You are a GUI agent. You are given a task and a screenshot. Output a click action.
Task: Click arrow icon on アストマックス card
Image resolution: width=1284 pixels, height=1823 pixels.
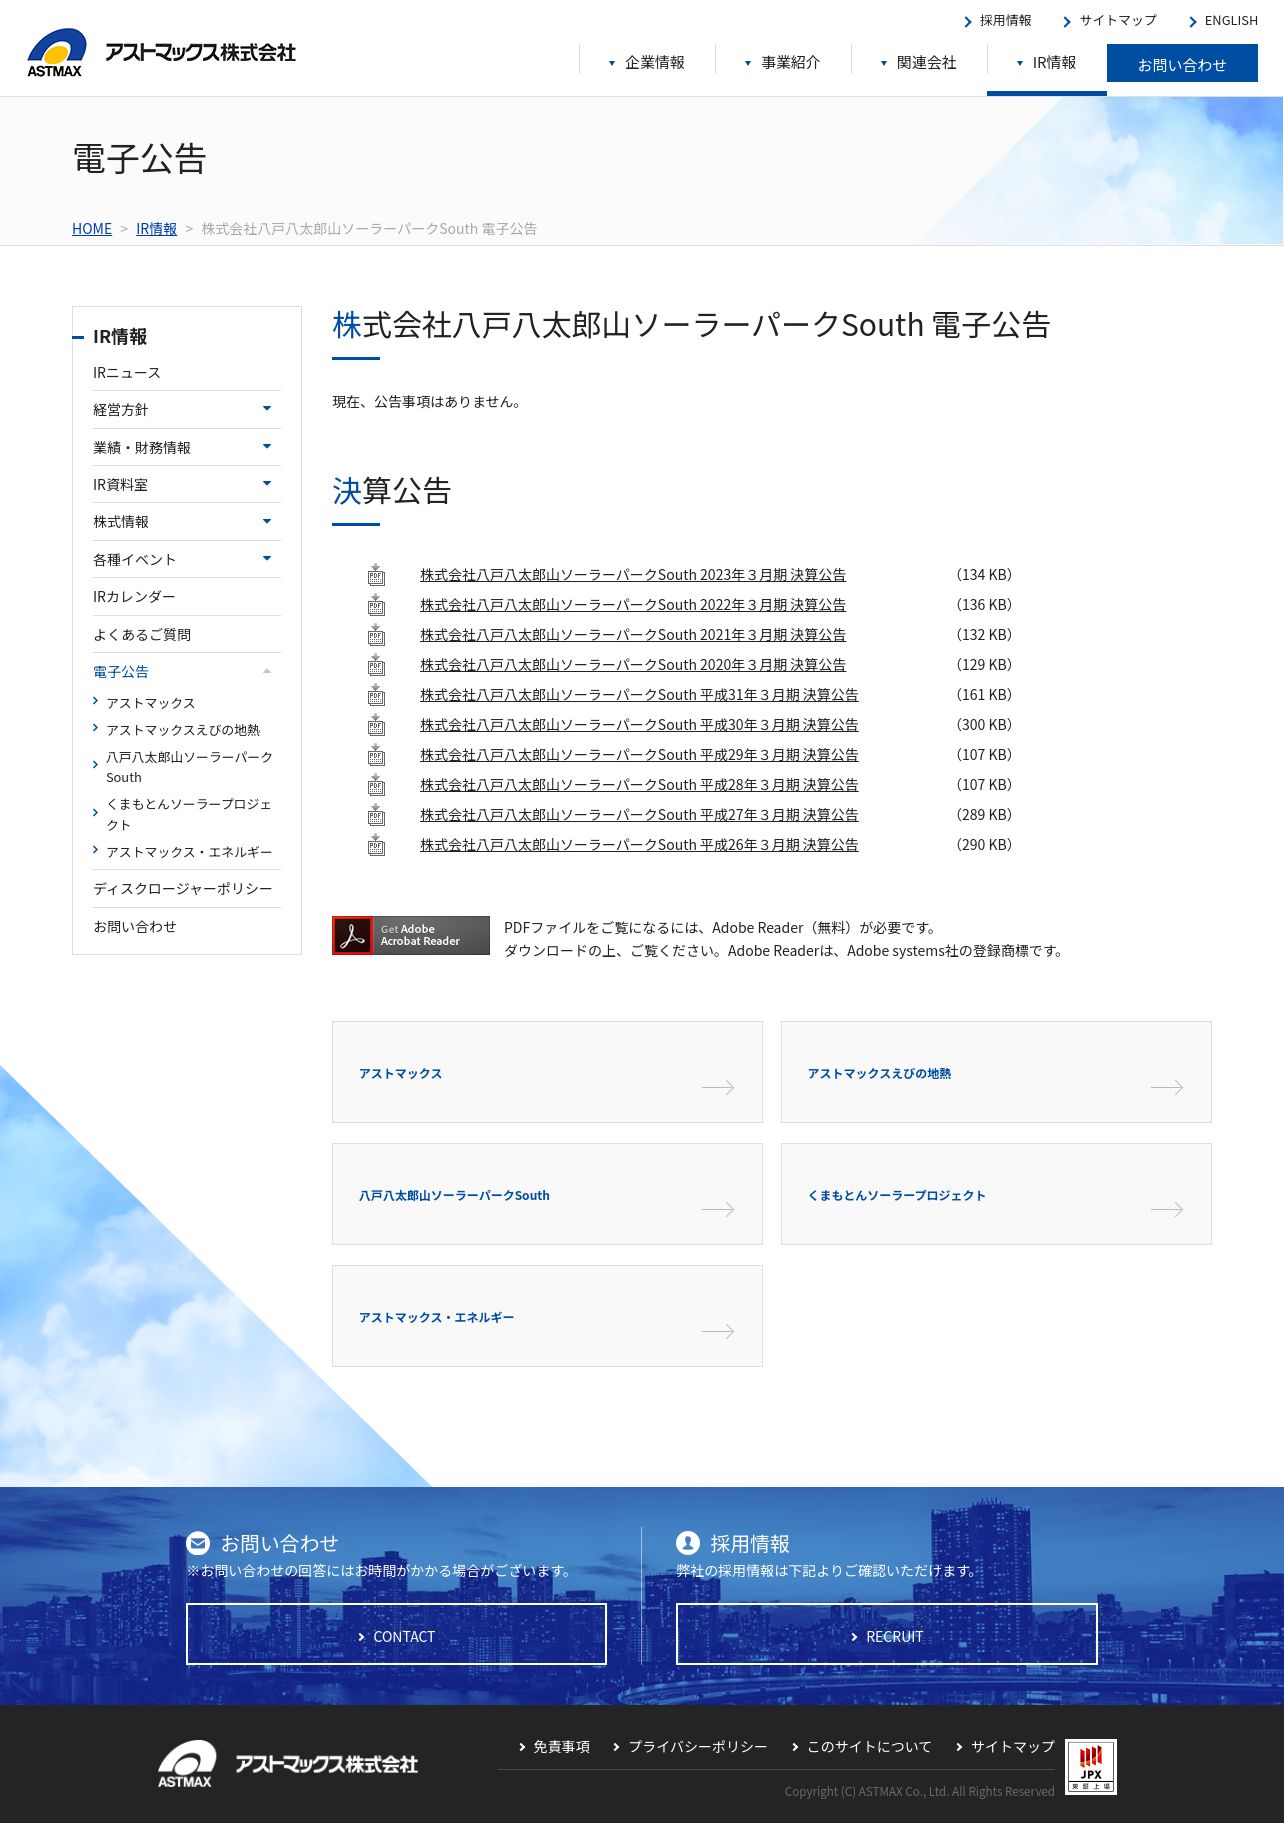click(718, 1087)
